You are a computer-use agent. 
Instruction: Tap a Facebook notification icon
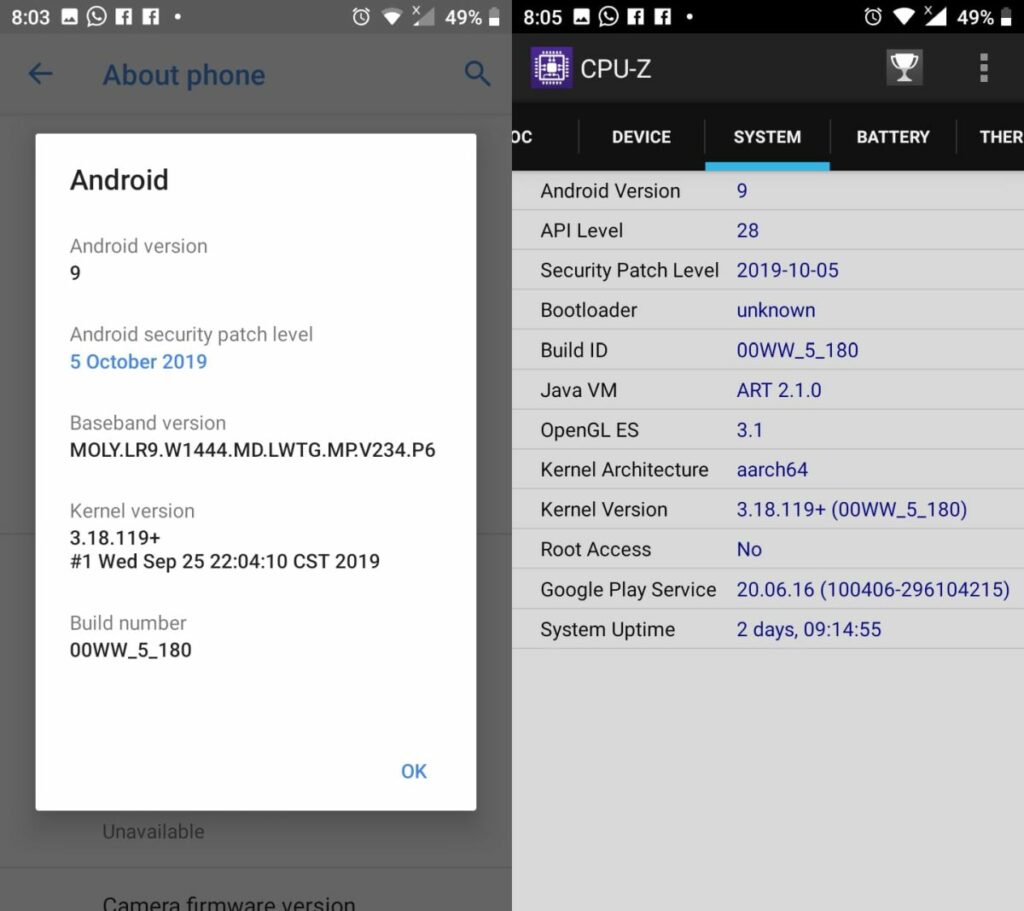coord(124,16)
